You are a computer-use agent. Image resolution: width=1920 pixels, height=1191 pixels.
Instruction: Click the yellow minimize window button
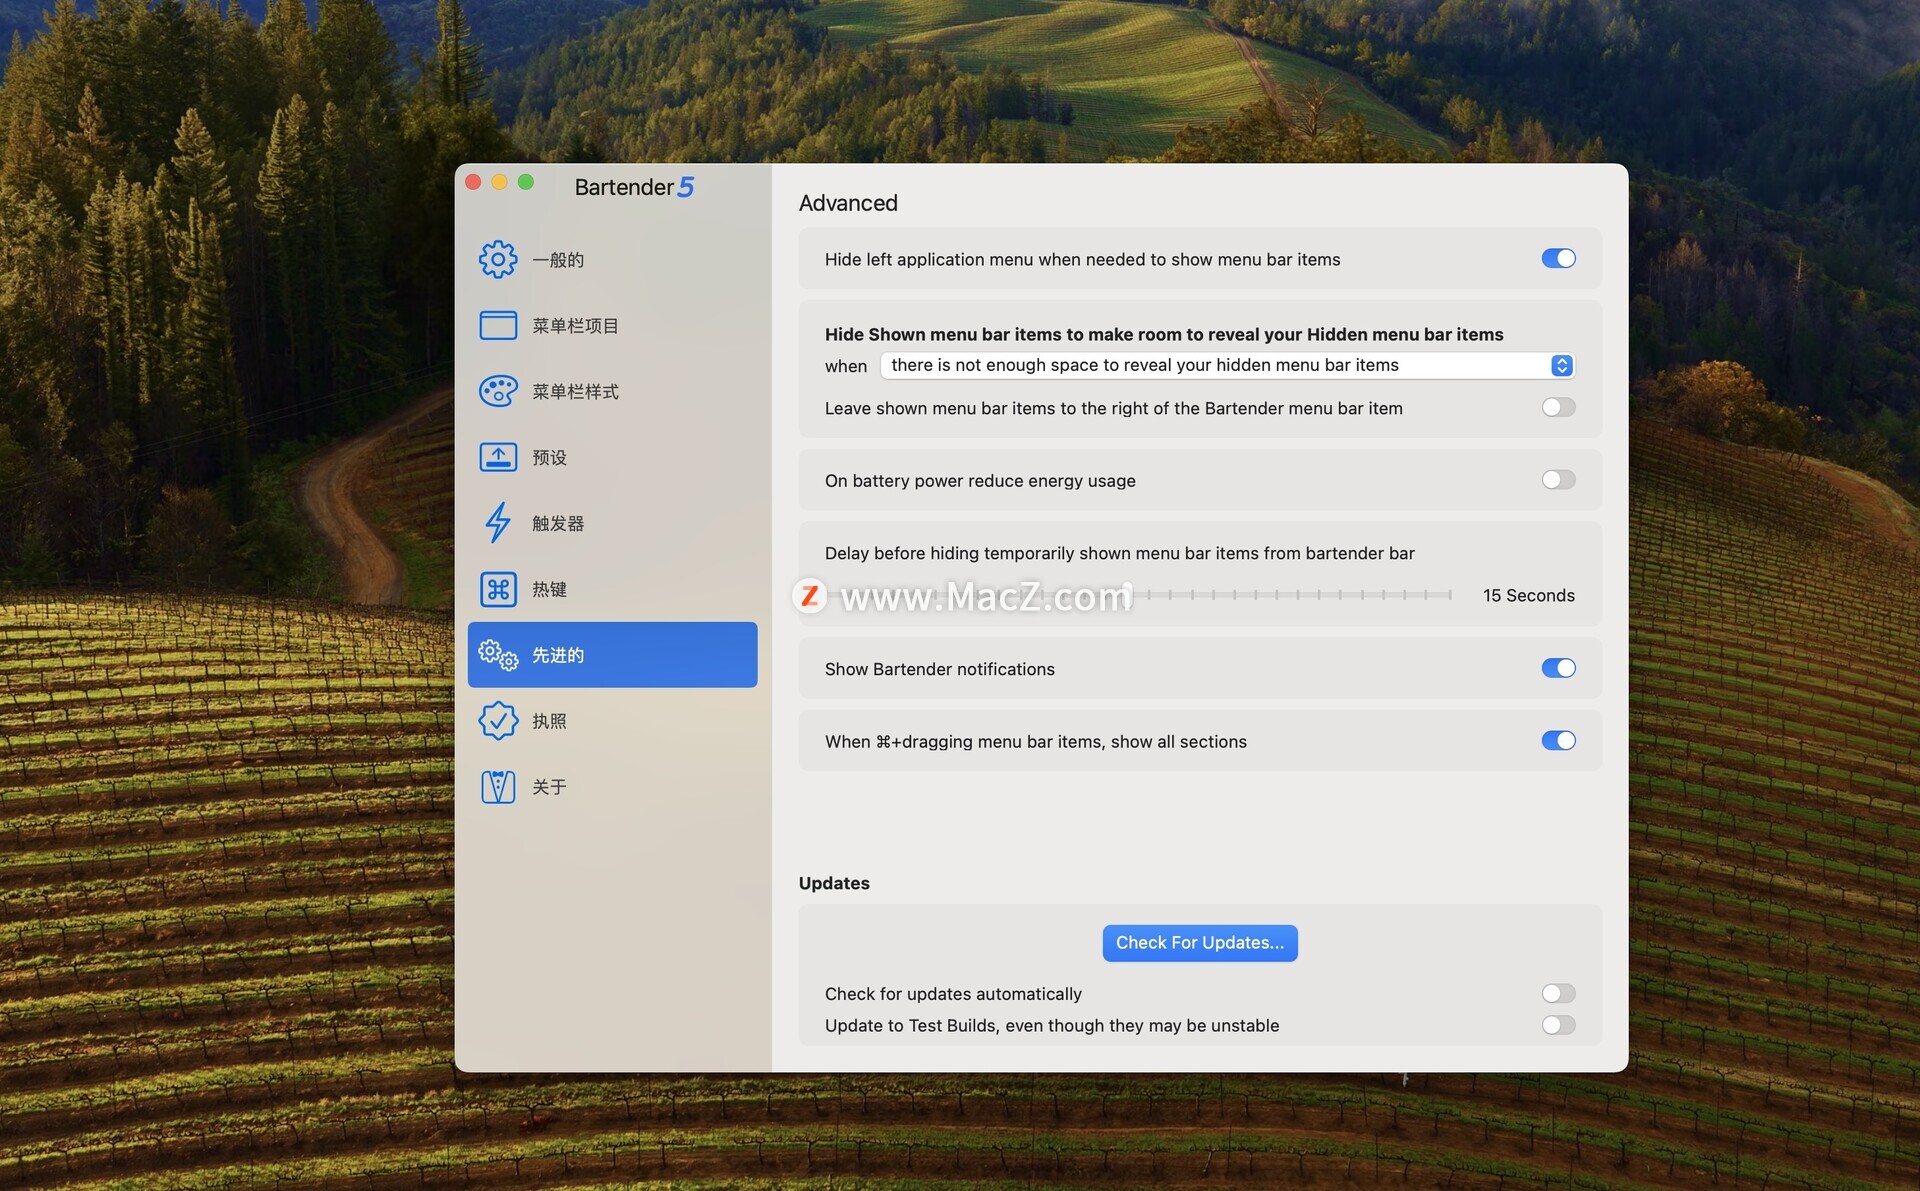(x=499, y=182)
